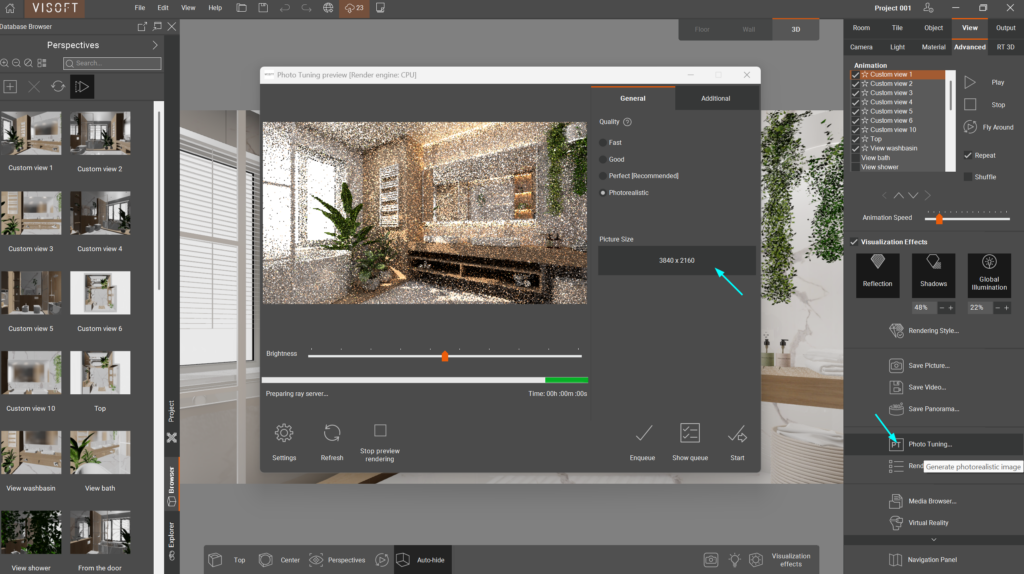Select Fast quality
This screenshot has height=574, width=1024.
(x=603, y=142)
